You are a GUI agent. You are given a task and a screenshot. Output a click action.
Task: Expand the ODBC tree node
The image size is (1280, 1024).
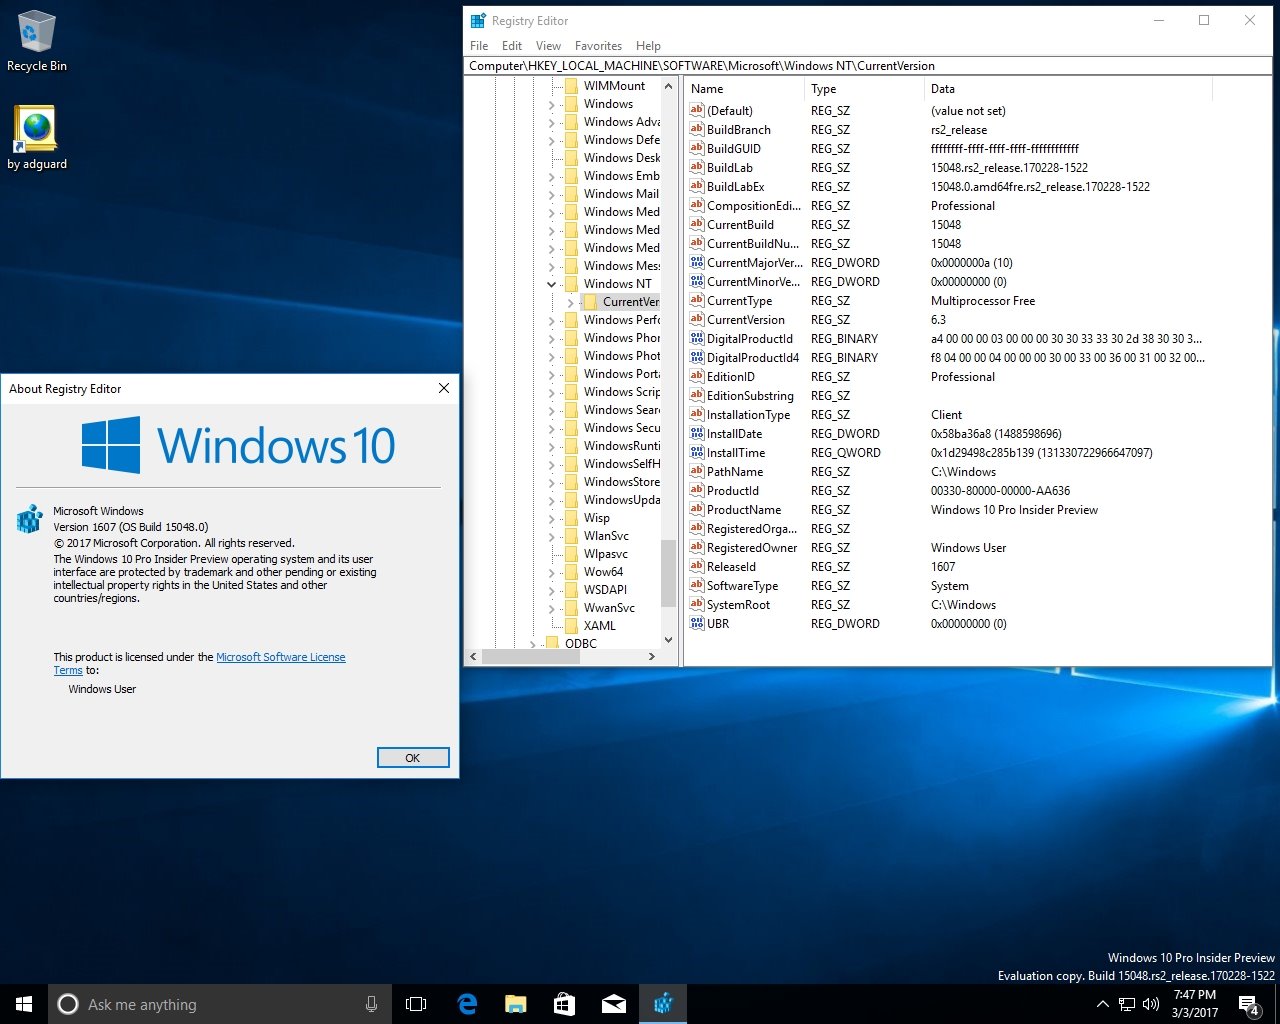click(532, 644)
